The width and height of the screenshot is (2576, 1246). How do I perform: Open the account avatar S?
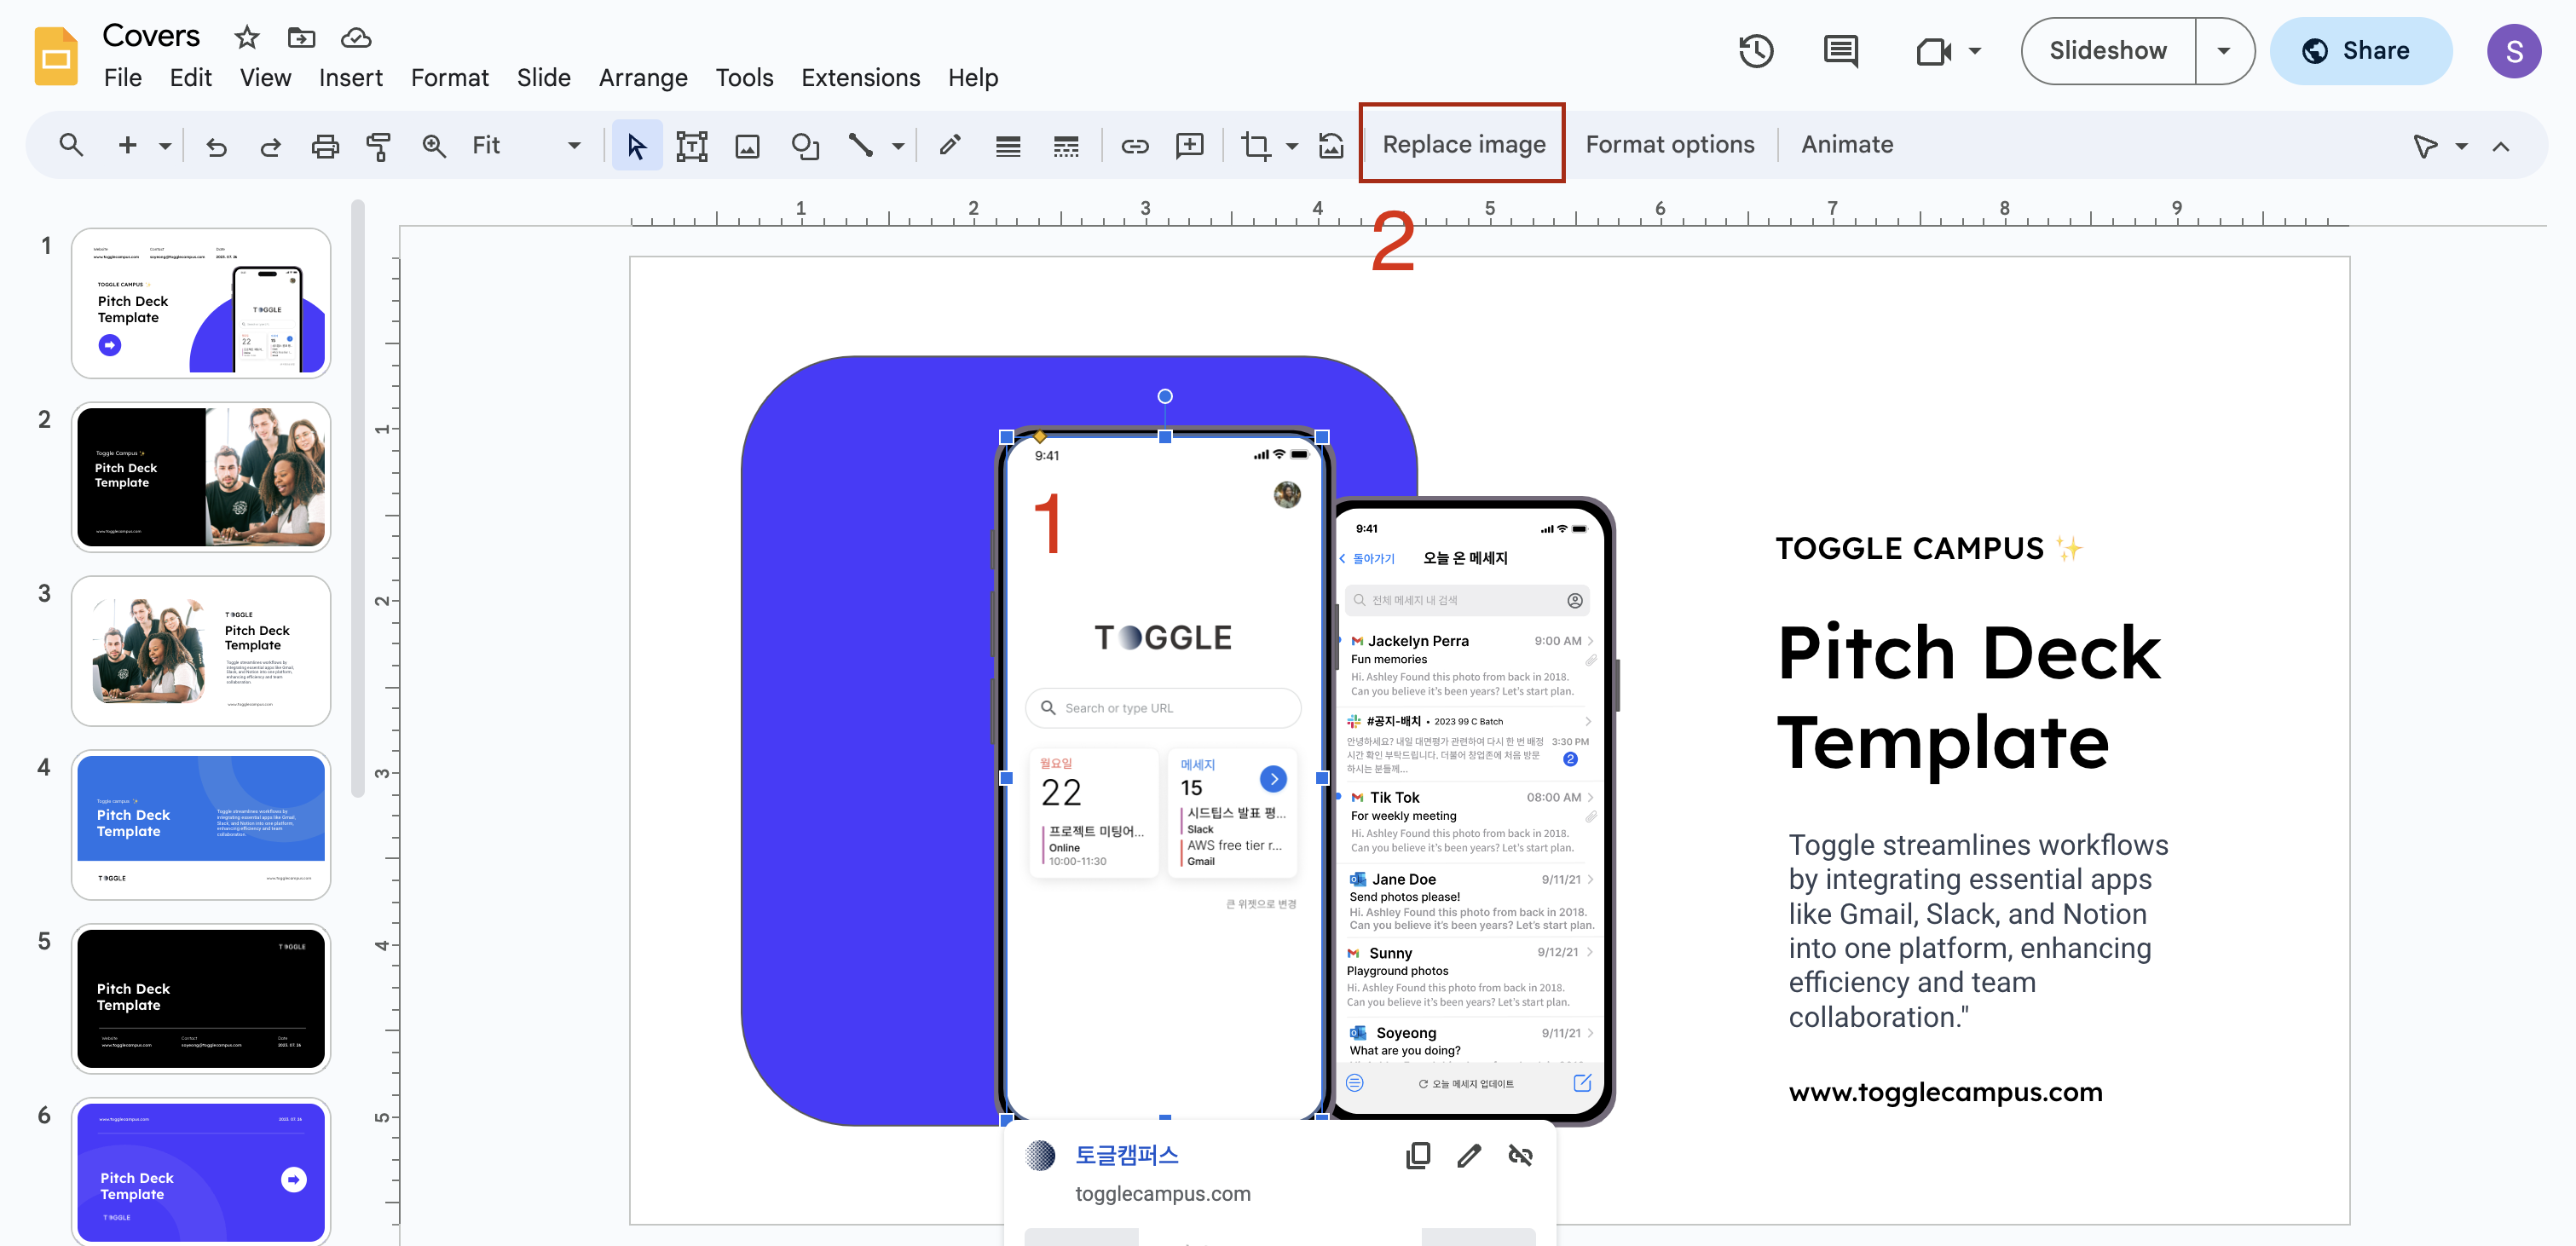click(x=2514, y=51)
